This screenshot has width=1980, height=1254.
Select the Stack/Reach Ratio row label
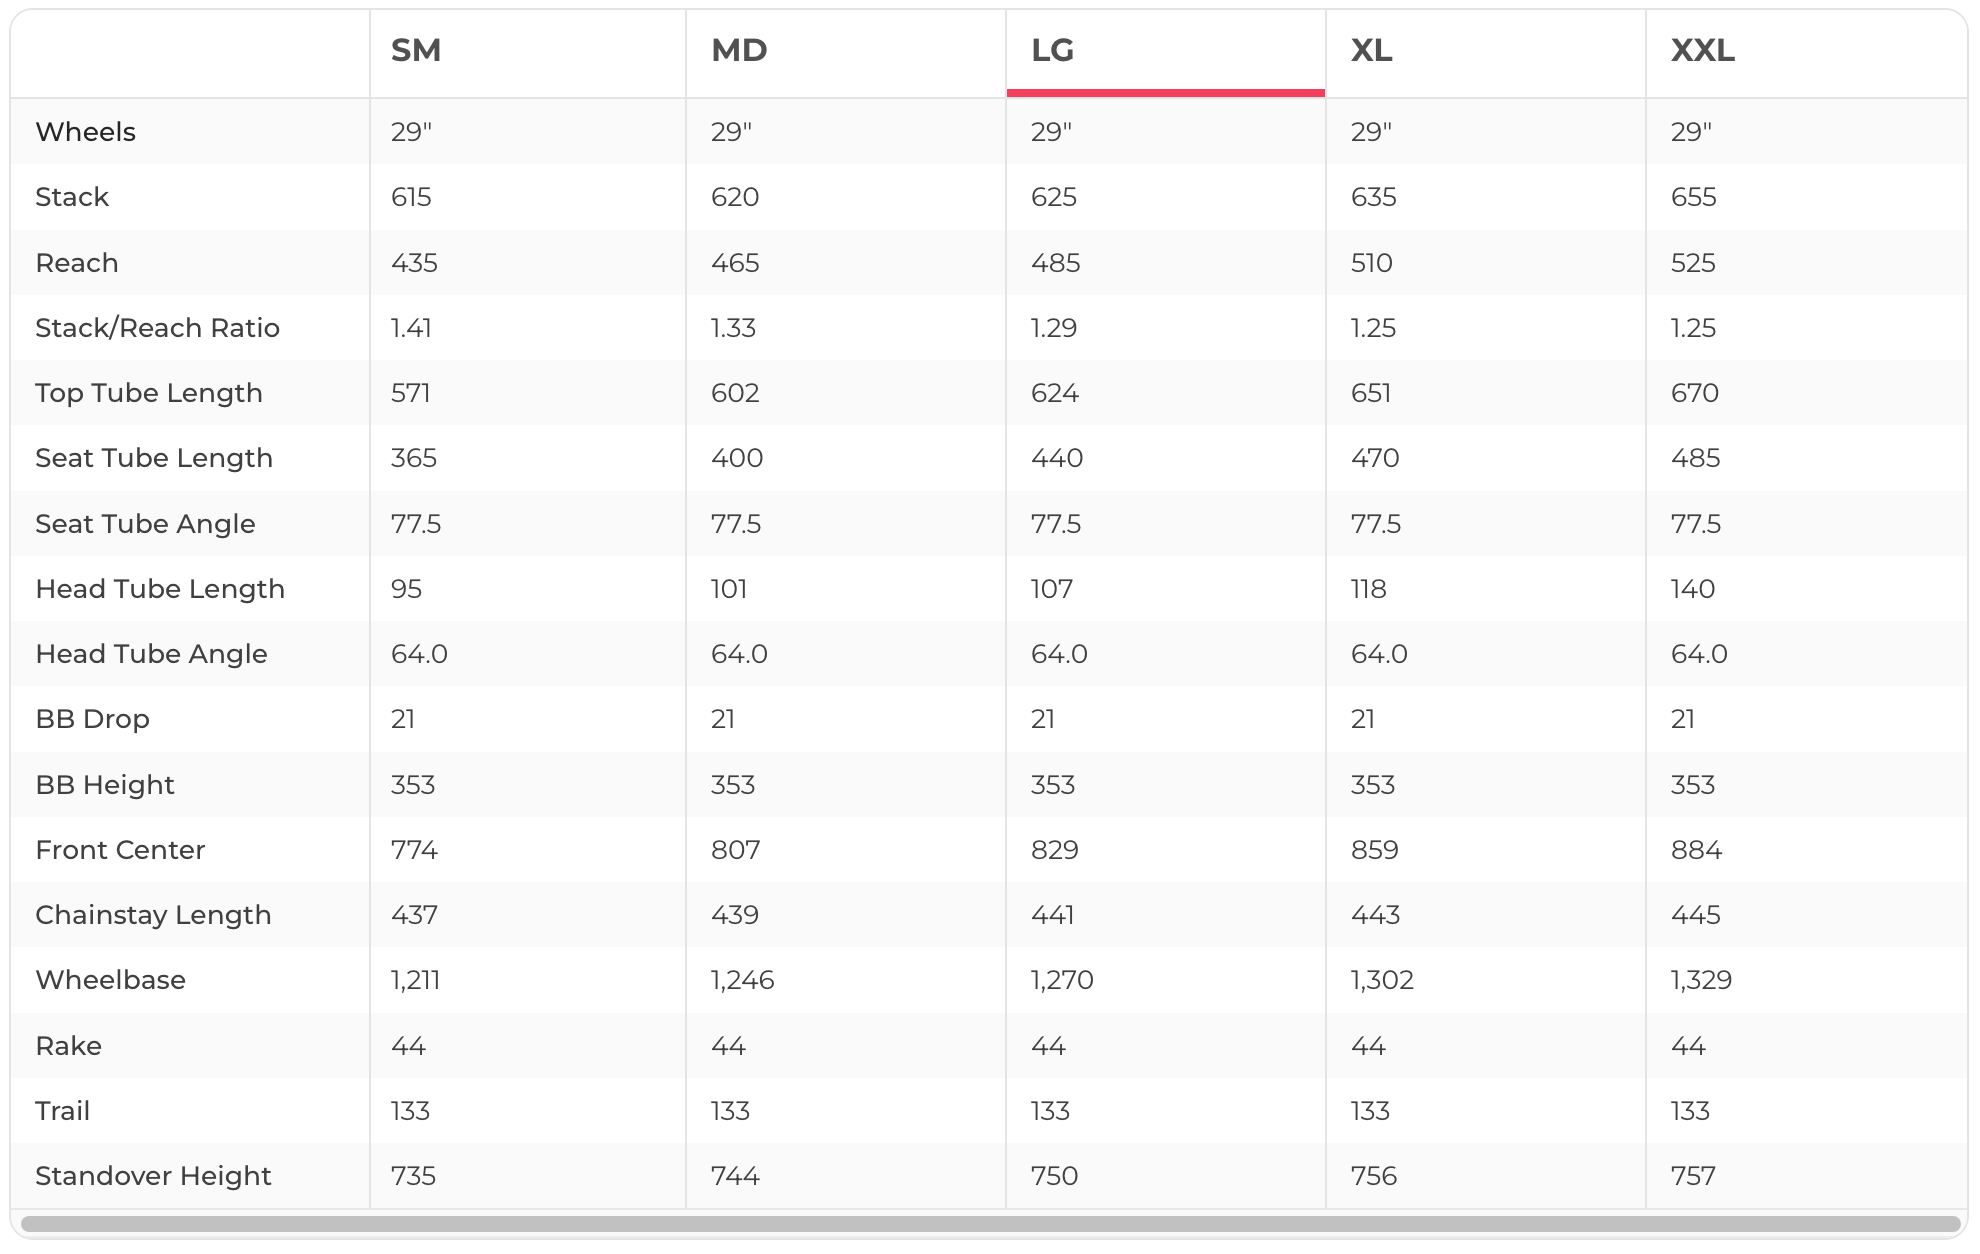158,328
